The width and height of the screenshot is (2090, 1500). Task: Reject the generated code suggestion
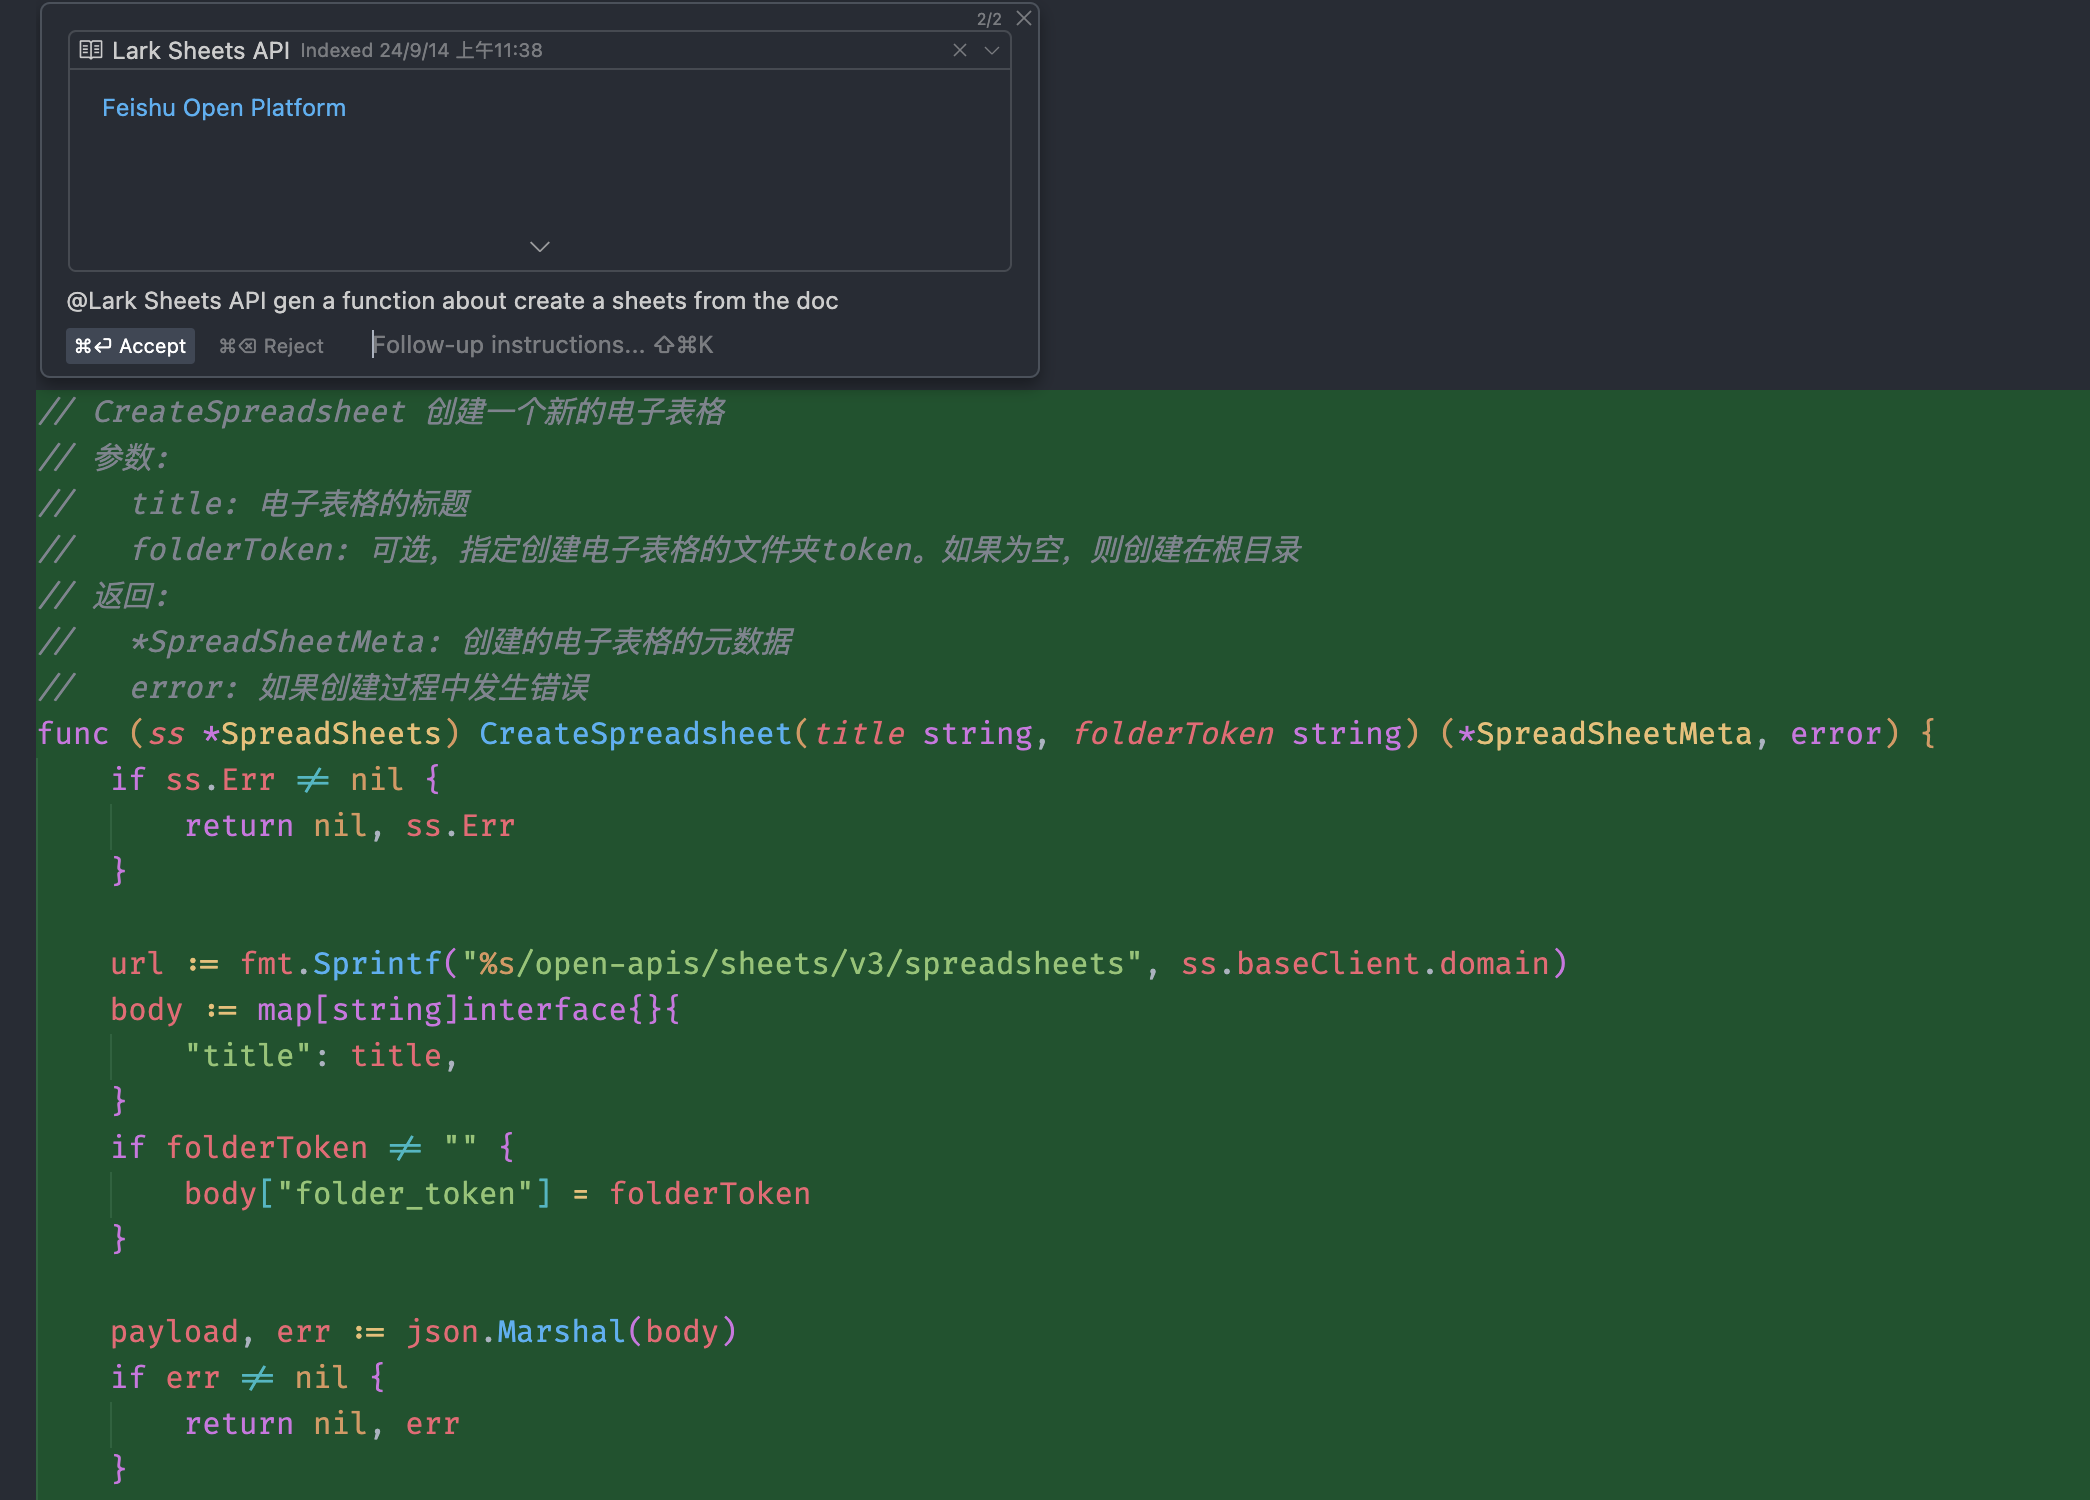[x=271, y=346]
